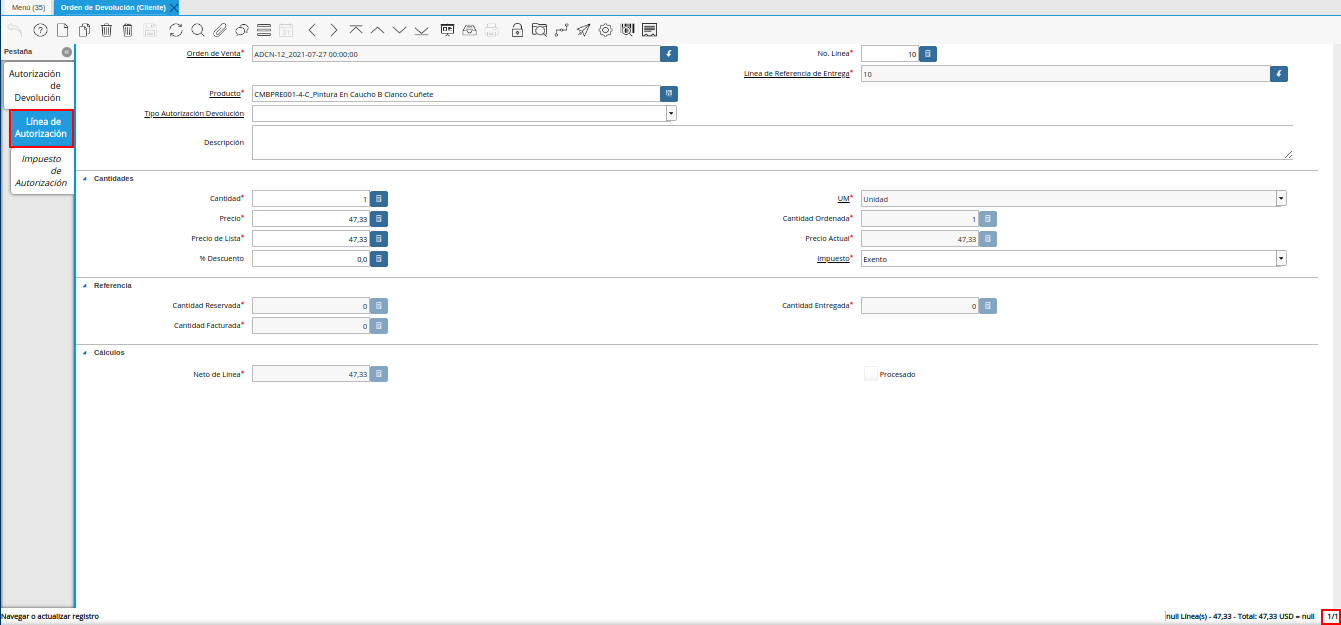Open the help icon in toolbar

pos(40,30)
